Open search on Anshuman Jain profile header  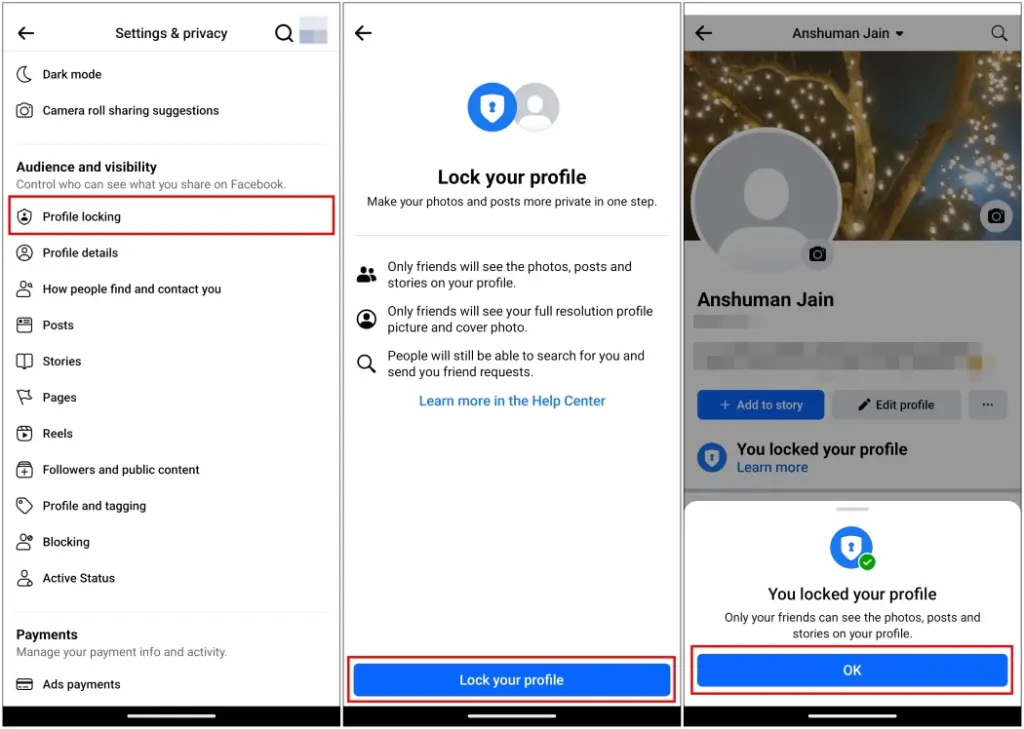tap(999, 33)
